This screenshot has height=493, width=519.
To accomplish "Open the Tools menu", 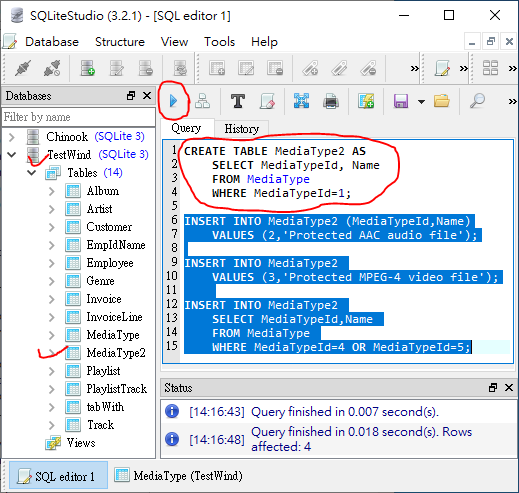I will coord(219,42).
